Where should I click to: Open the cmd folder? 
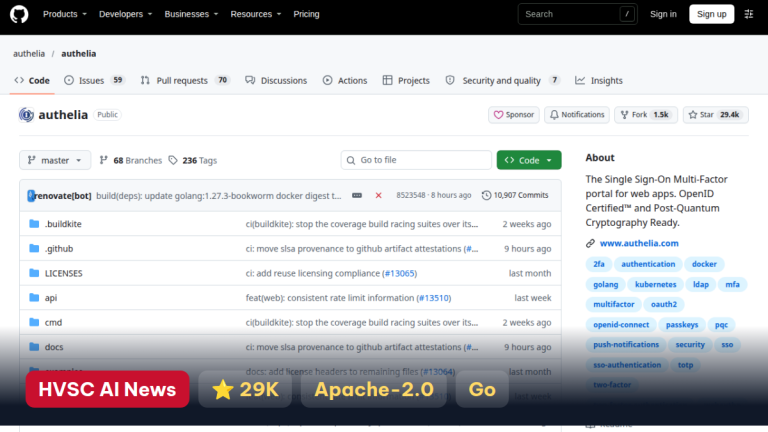coord(53,322)
